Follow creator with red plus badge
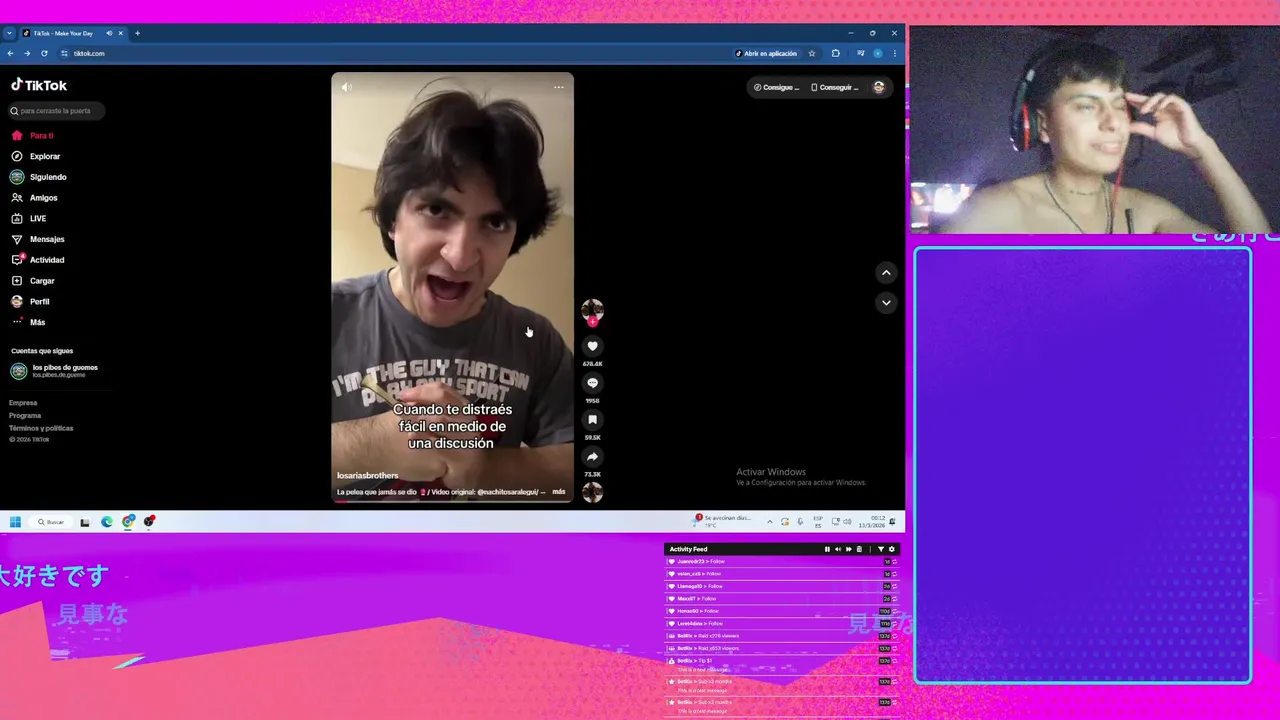This screenshot has width=1280, height=720. pyautogui.click(x=592, y=322)
